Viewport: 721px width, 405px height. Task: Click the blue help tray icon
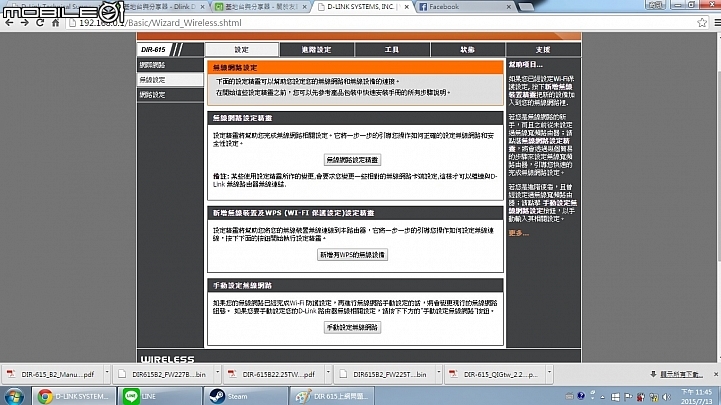(x=581, y=396)
